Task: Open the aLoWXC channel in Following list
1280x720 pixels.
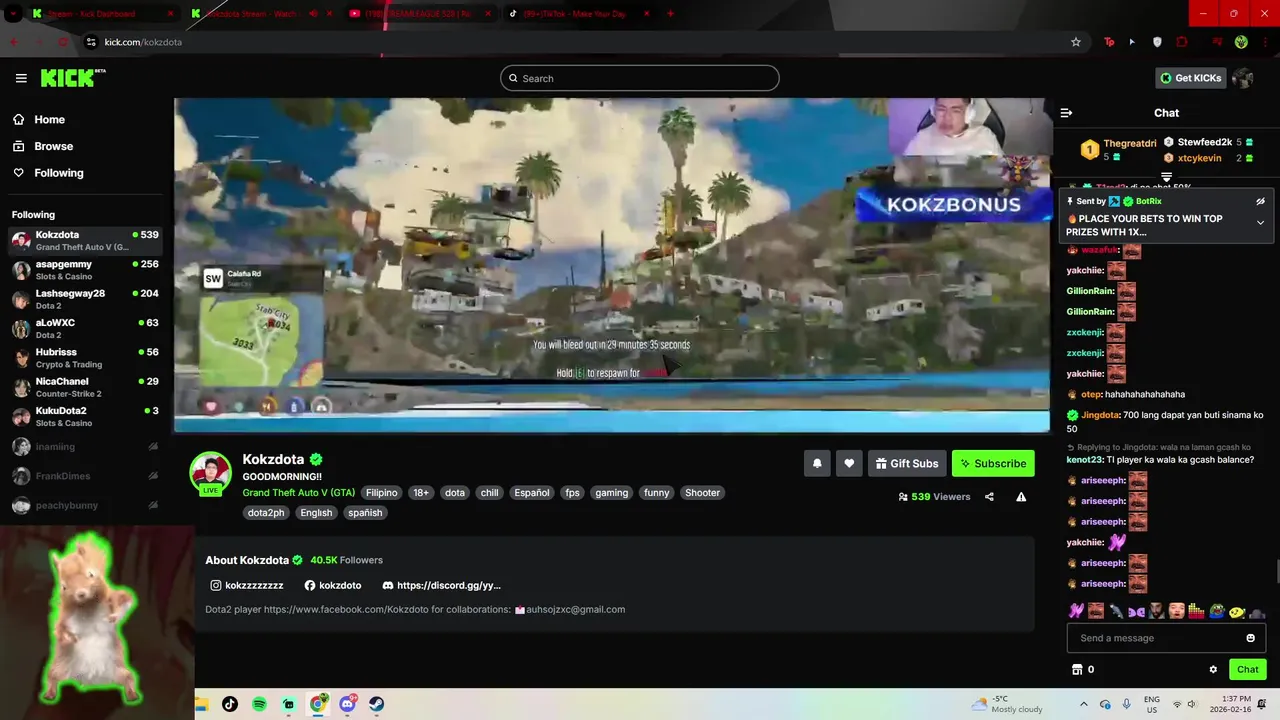Action: click(85, 329)
